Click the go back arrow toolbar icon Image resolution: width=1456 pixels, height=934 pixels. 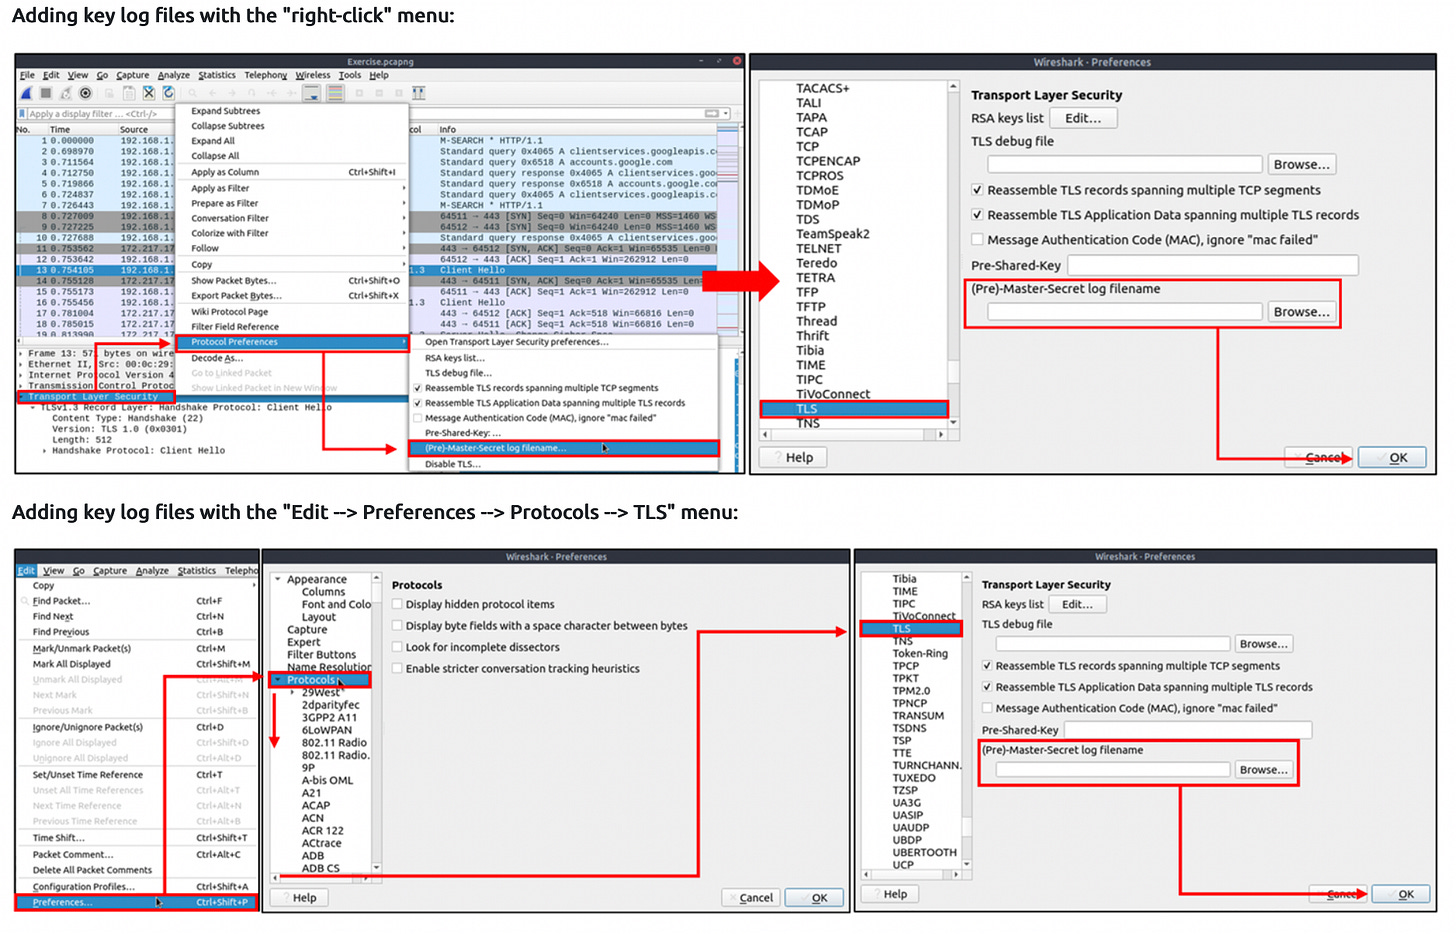(x=212, y=93)
